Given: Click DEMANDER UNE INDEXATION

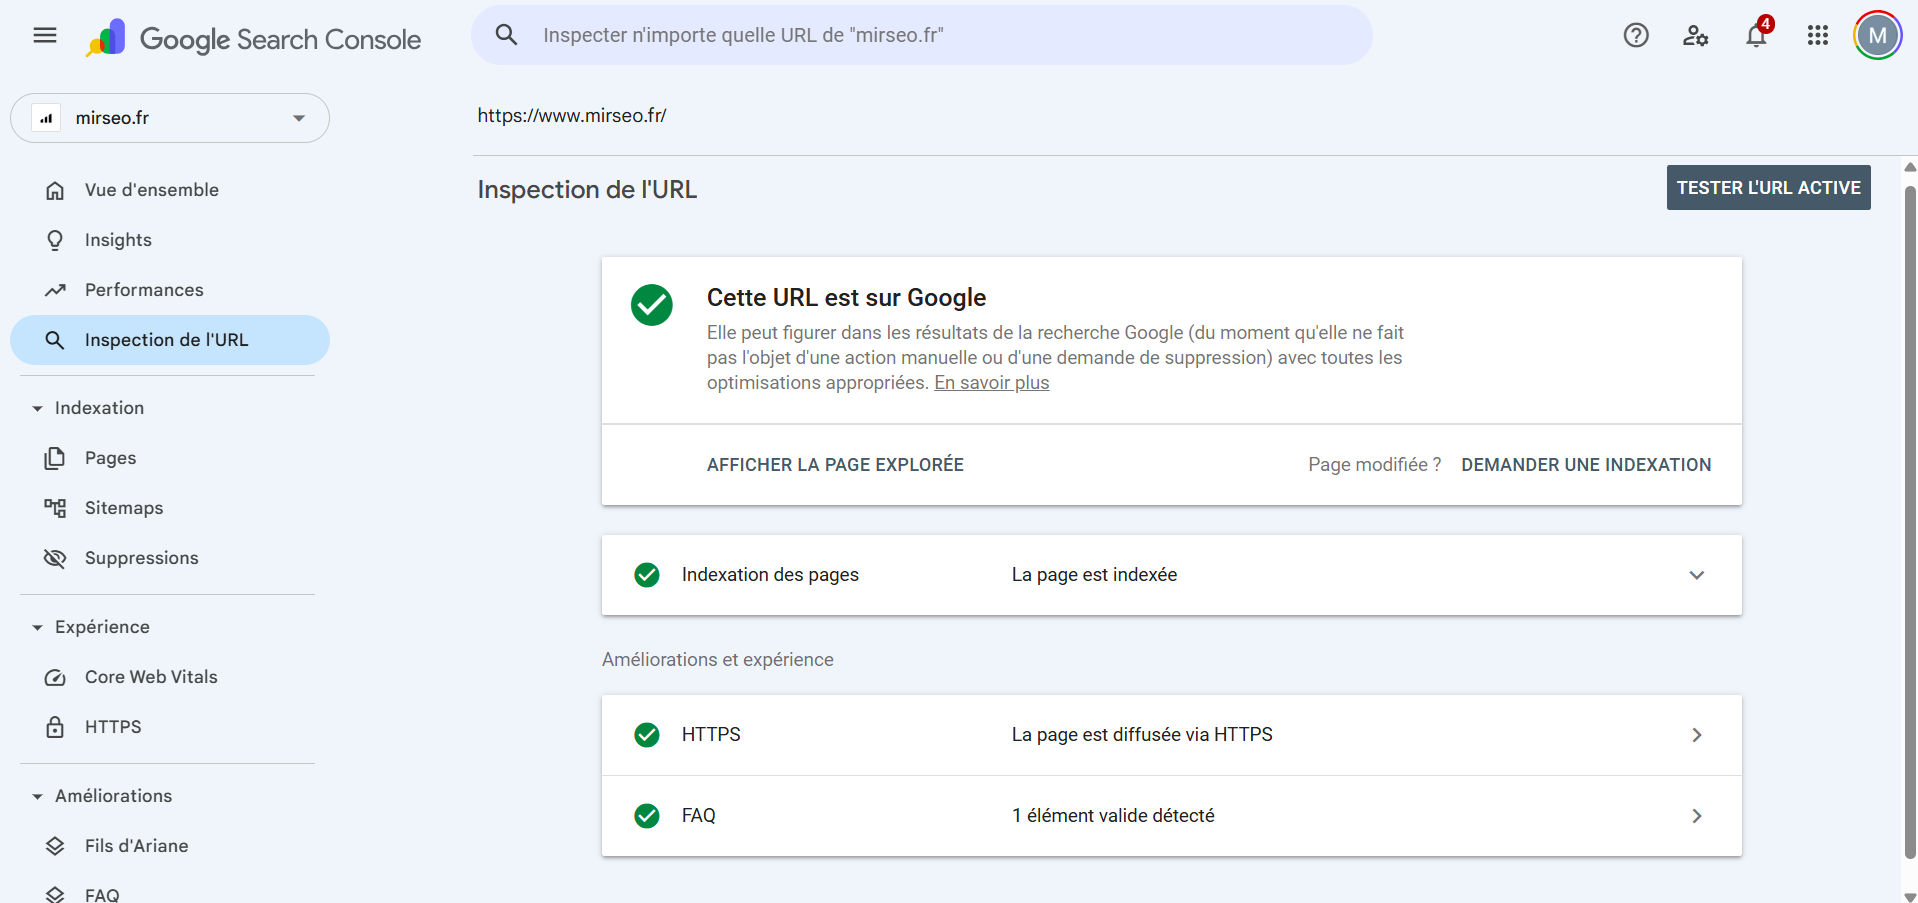Looking at the screenshot, I should [x=1586, y=464].
